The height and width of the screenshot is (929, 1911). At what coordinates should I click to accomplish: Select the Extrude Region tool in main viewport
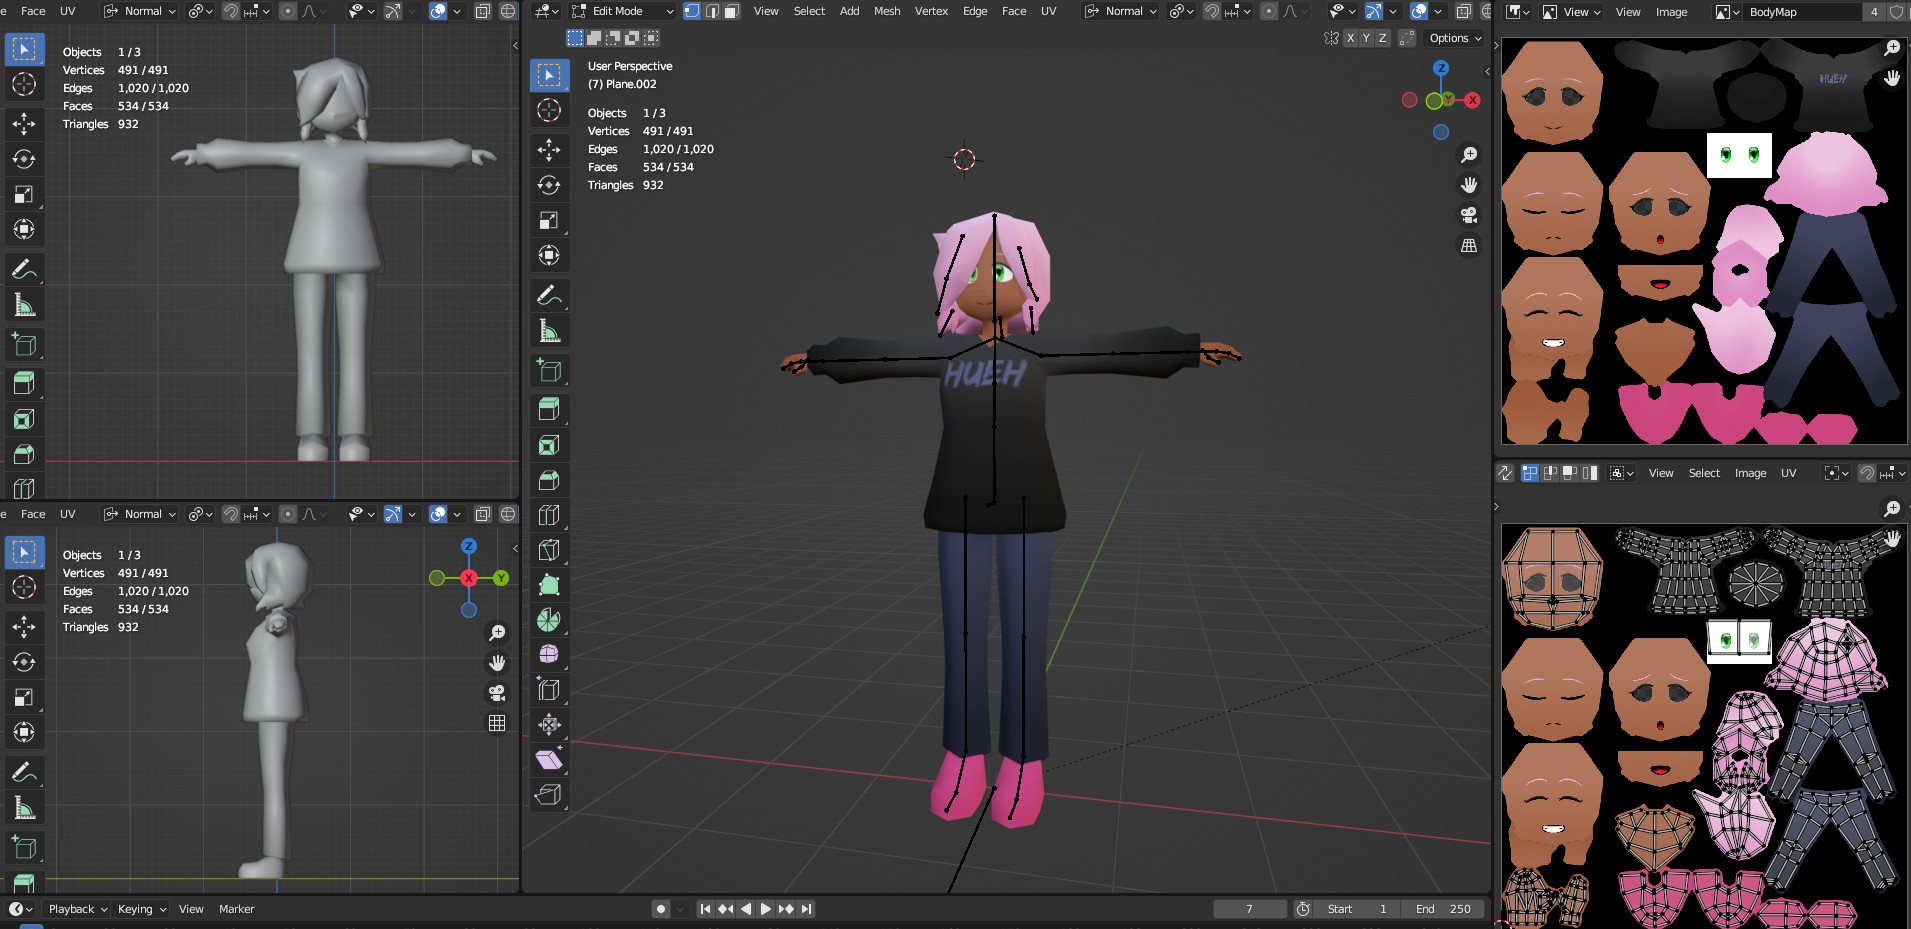pyautogui.click(x=548, y=410)
